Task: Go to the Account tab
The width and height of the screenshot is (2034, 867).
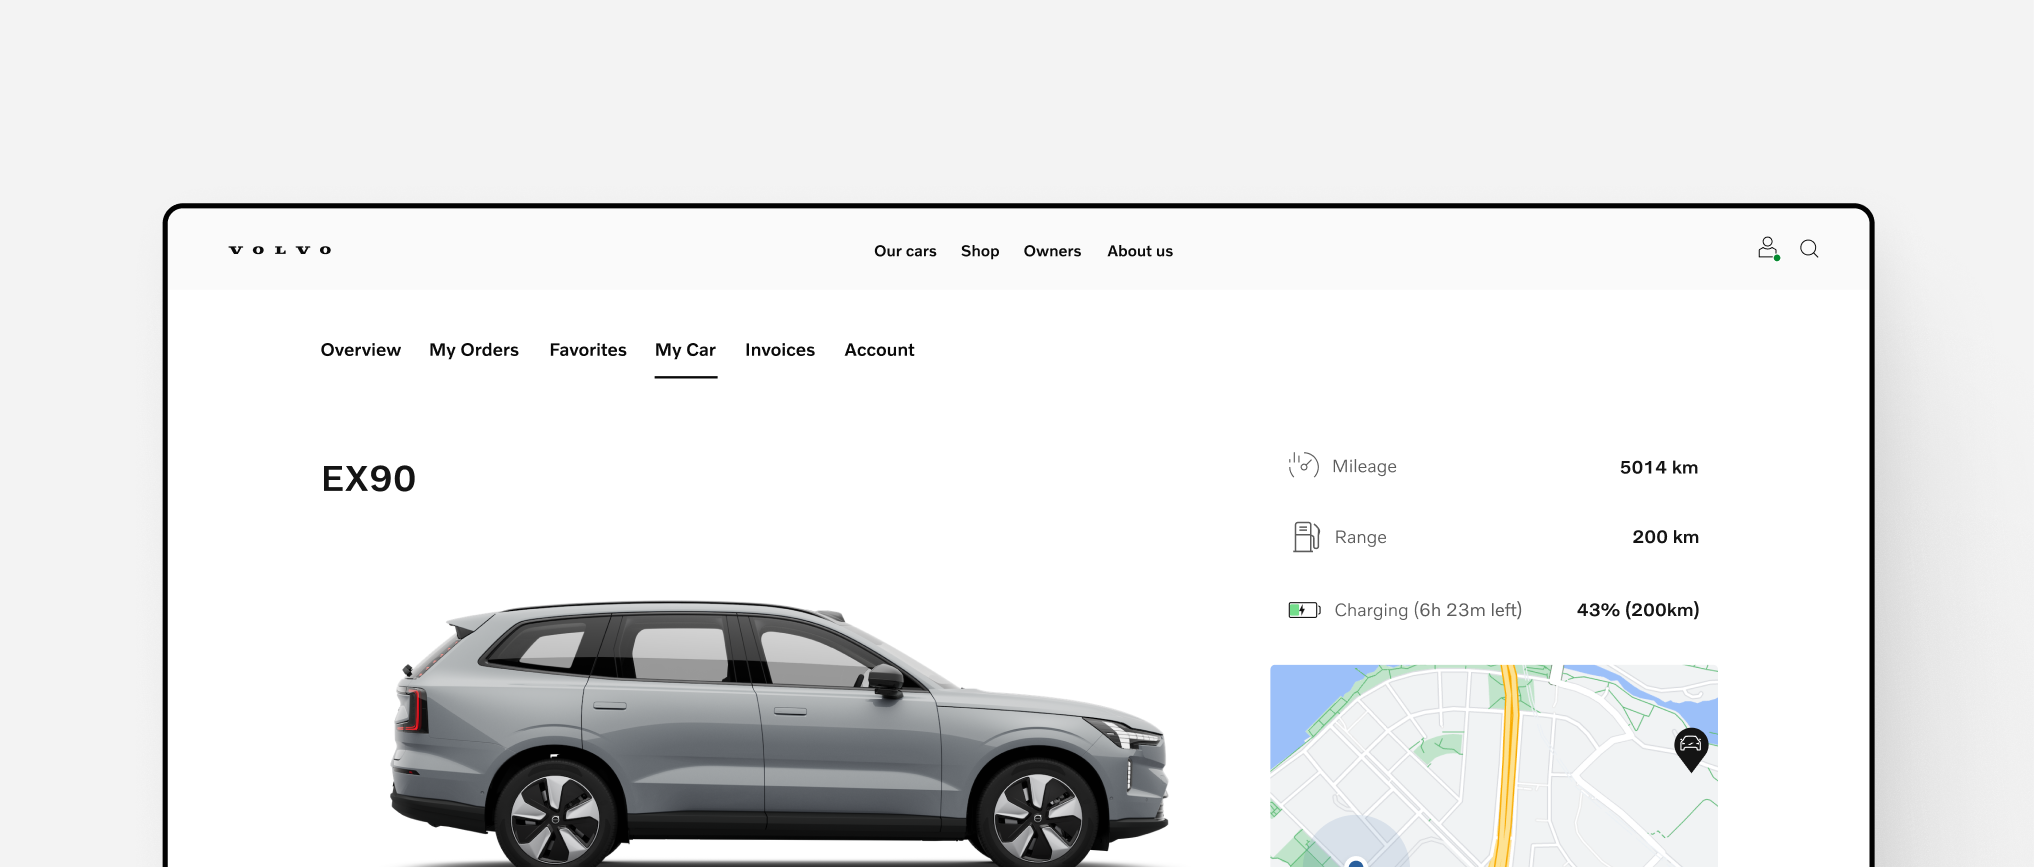Action: [879, 350]
